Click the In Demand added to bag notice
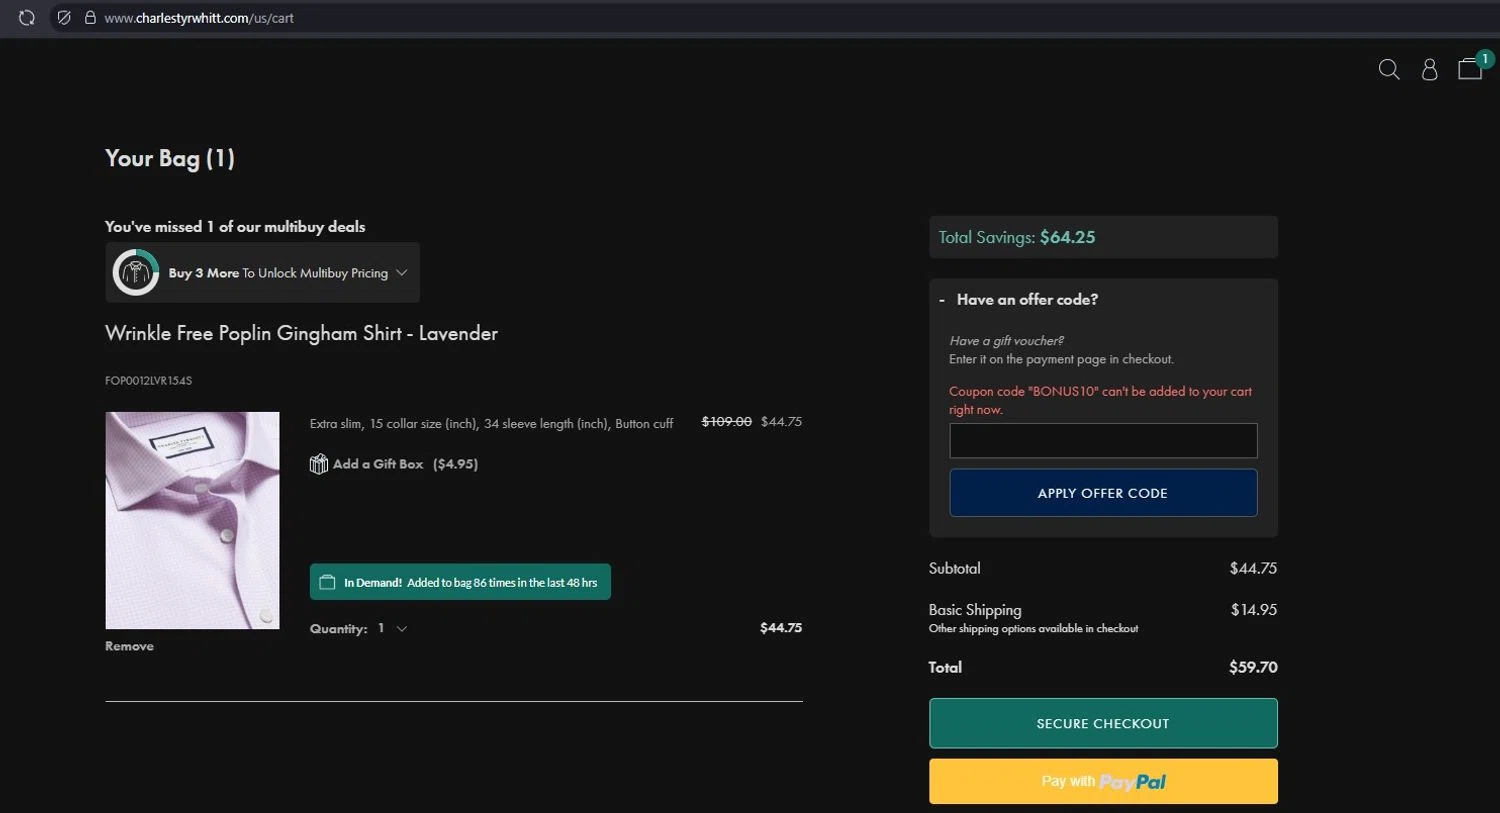Viewport: 1500px width, 813px height. tap(460, 582)
